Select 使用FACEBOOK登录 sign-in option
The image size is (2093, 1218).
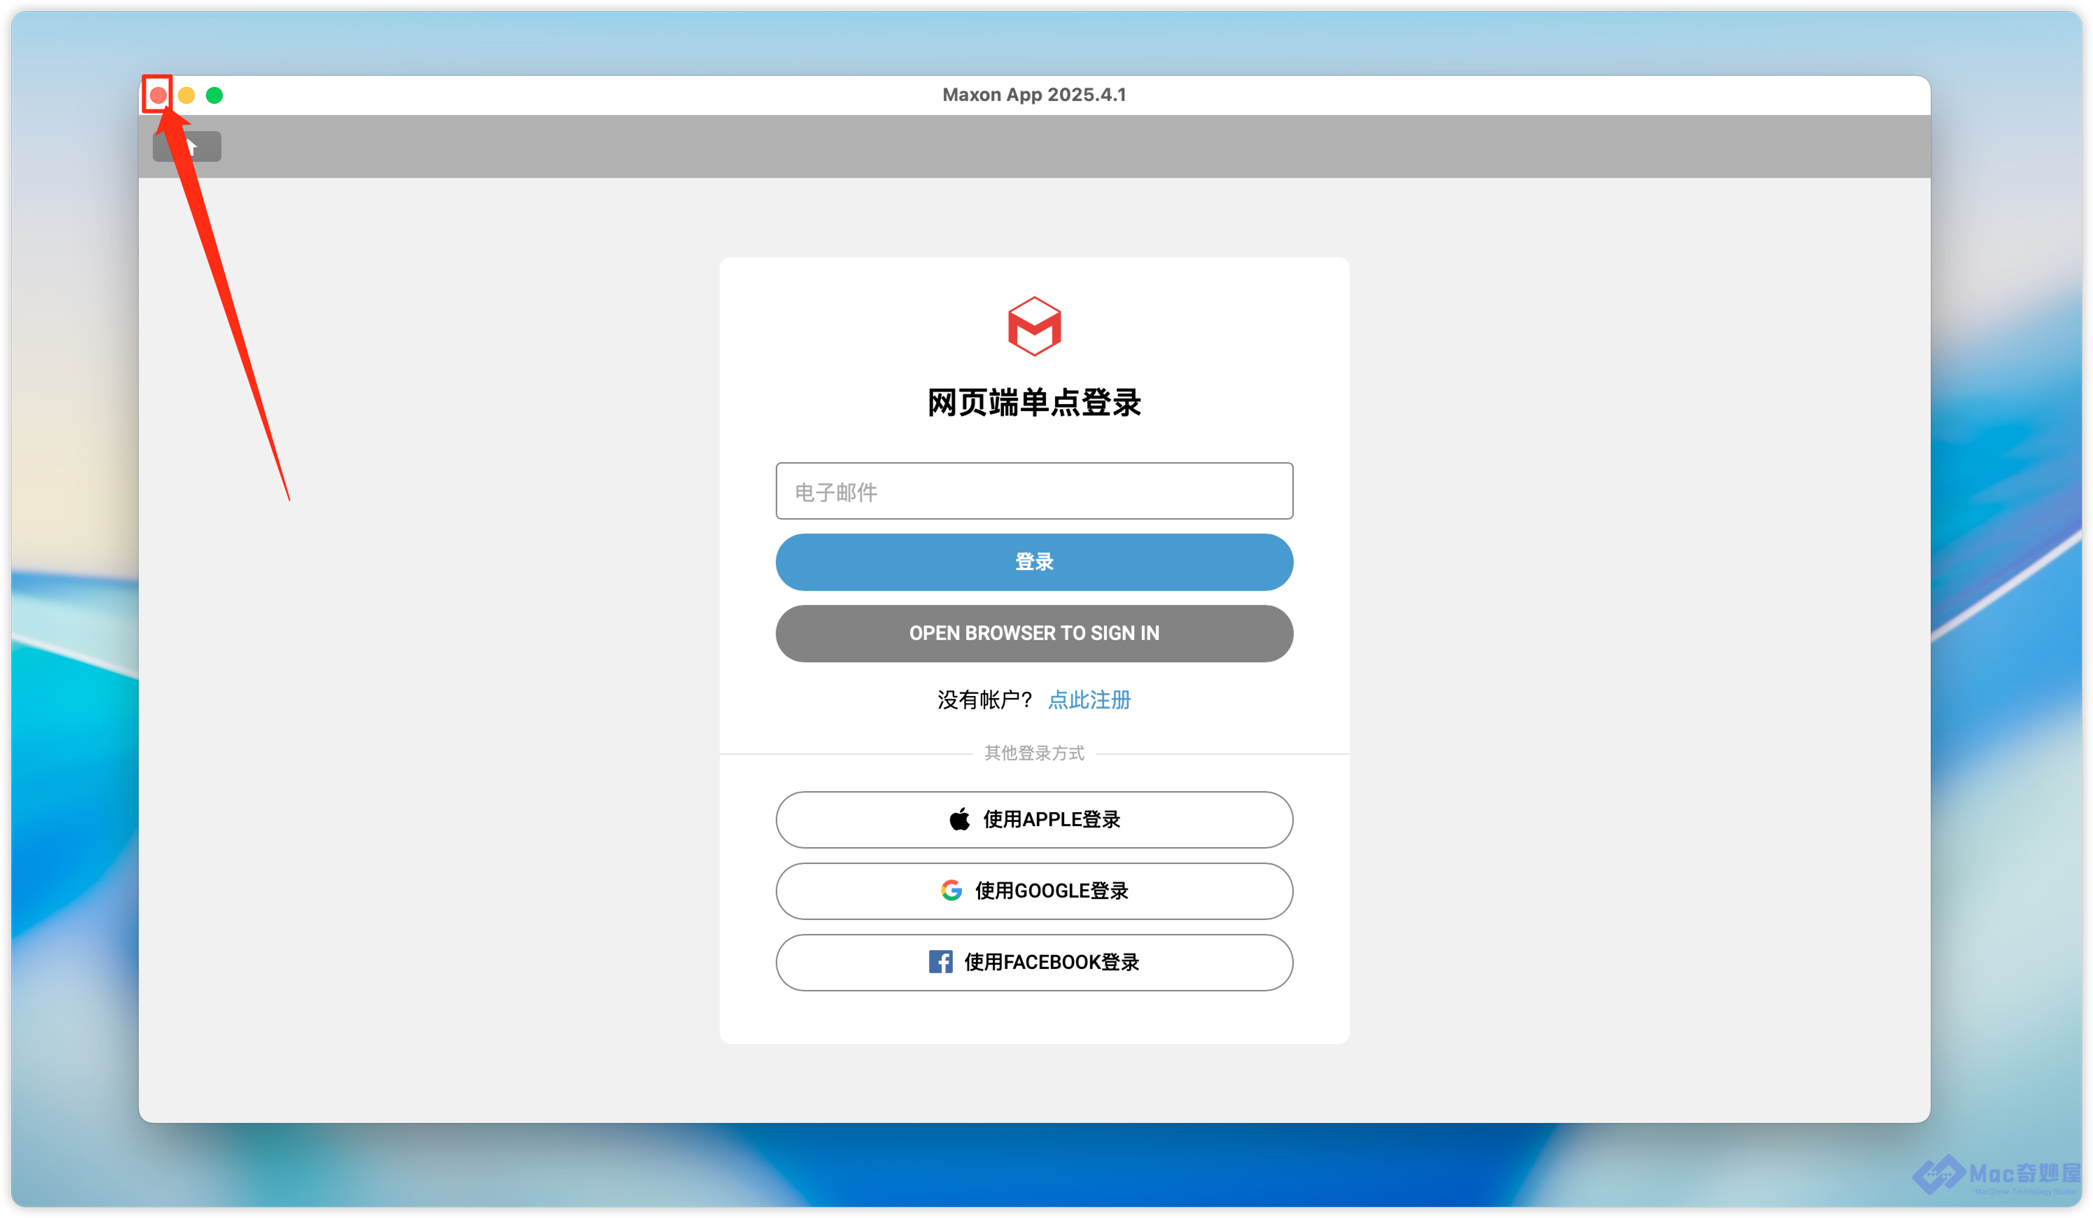(x=1033, y=961)
